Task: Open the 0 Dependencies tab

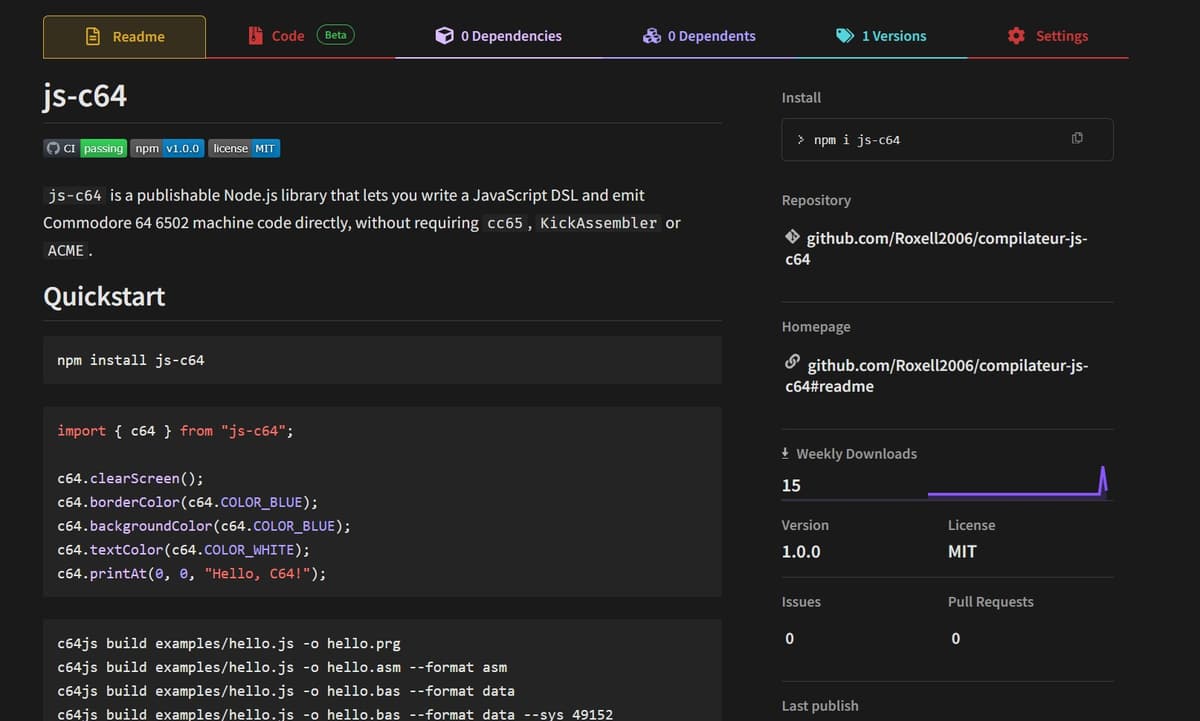Action: coord(498,36)
